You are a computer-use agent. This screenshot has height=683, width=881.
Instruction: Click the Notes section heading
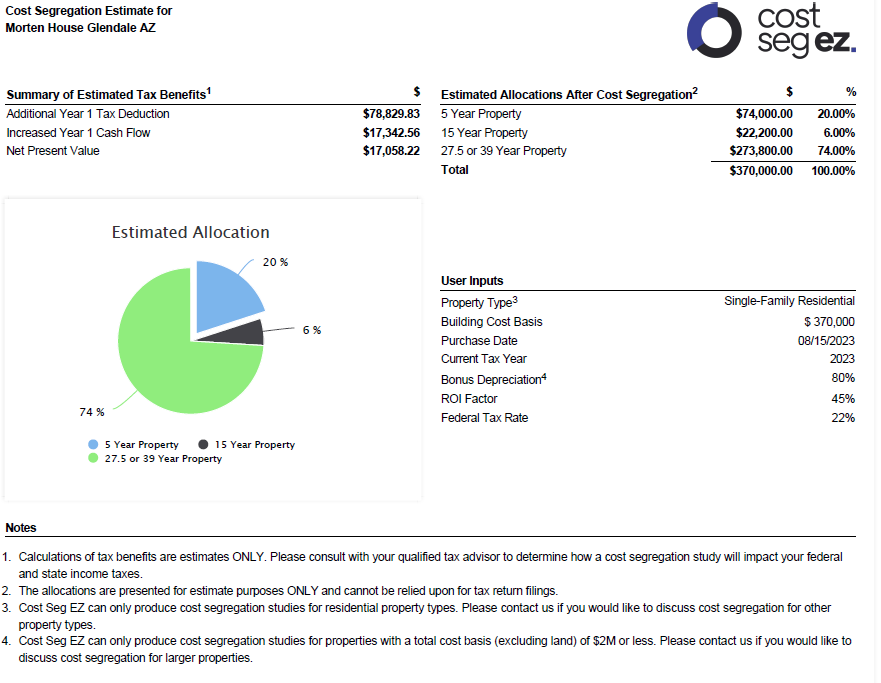pos(21,527)
